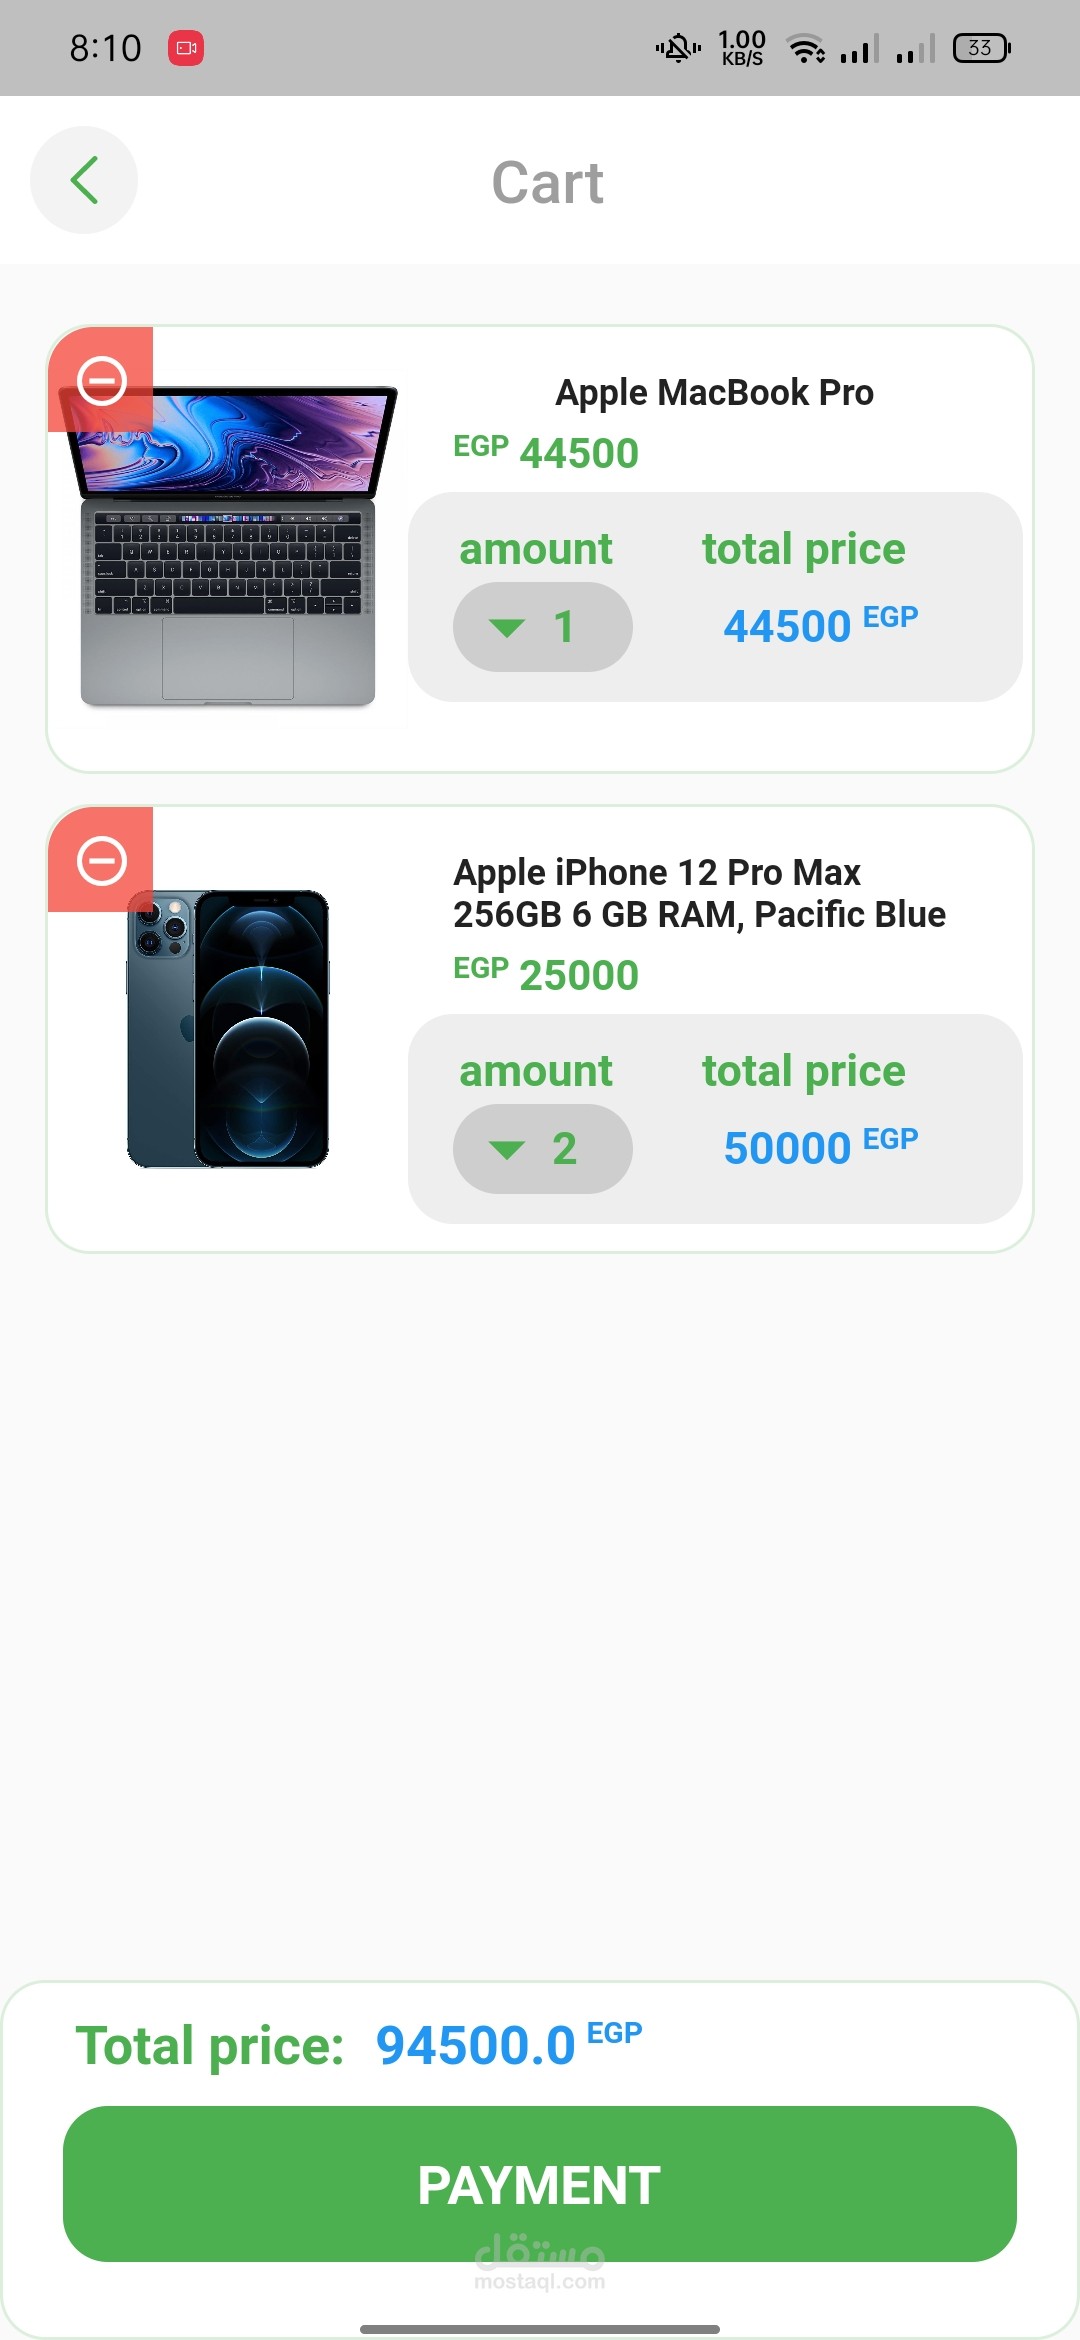Image resolution: width=1080 pixels, height=2340 pixels.
Task: Tap the green back arrow button
Action: 84,180
